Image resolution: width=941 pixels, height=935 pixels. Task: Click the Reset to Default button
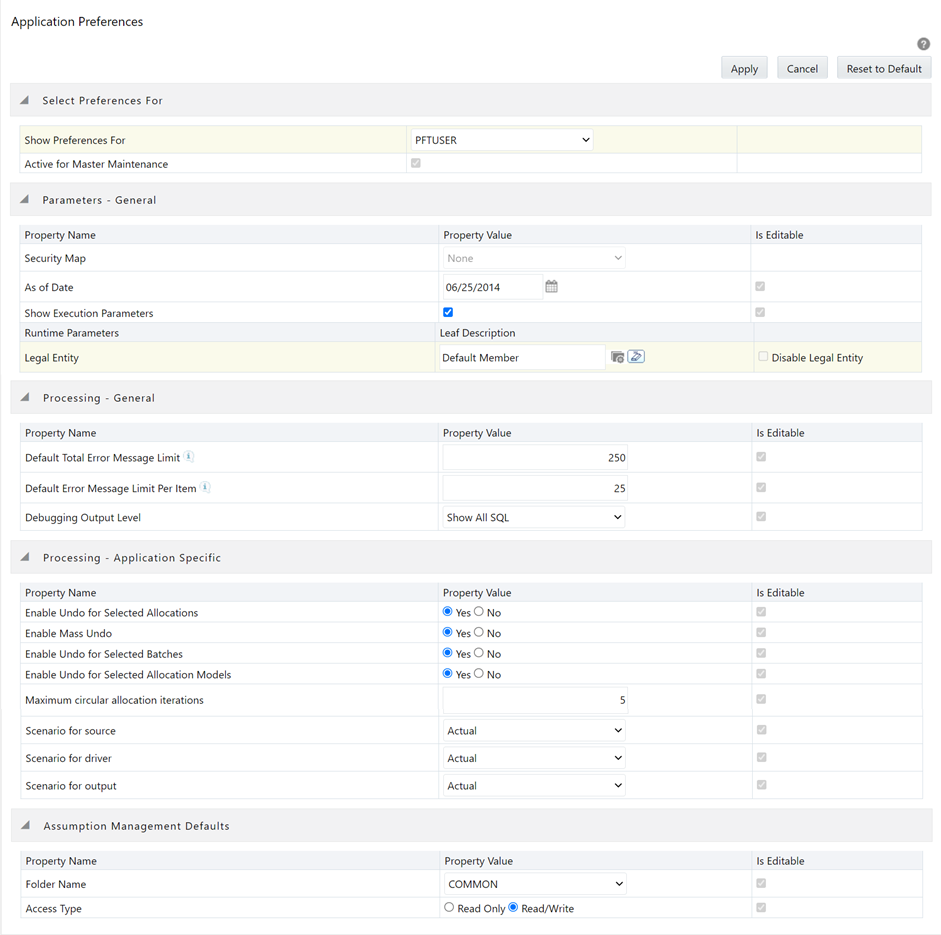click(x=884, y=68)
